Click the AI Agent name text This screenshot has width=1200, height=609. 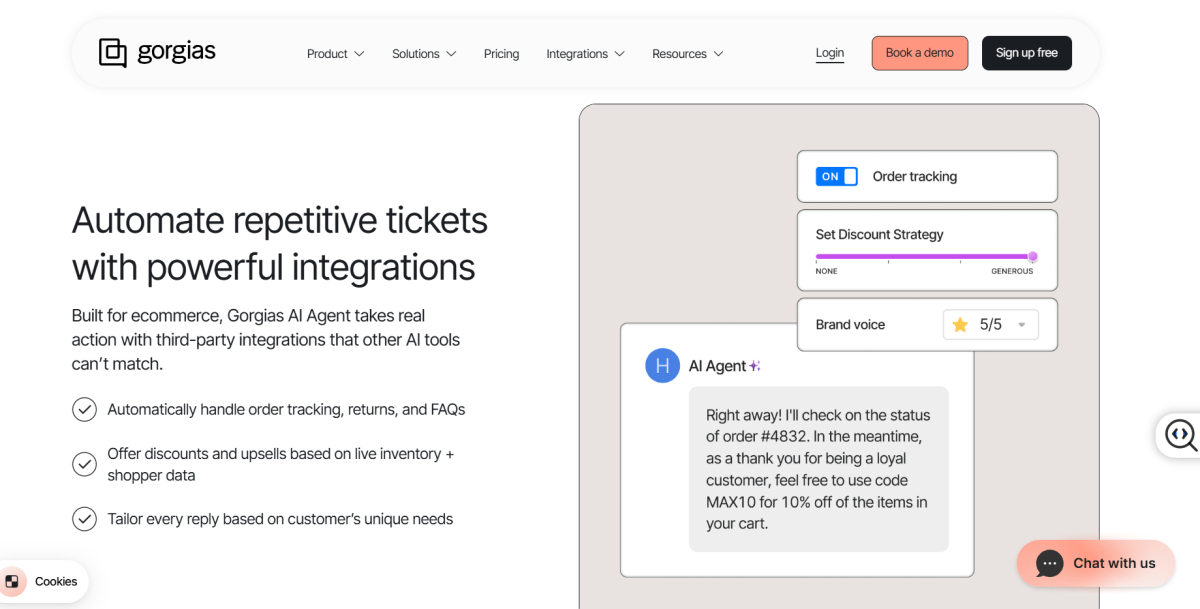717,366
